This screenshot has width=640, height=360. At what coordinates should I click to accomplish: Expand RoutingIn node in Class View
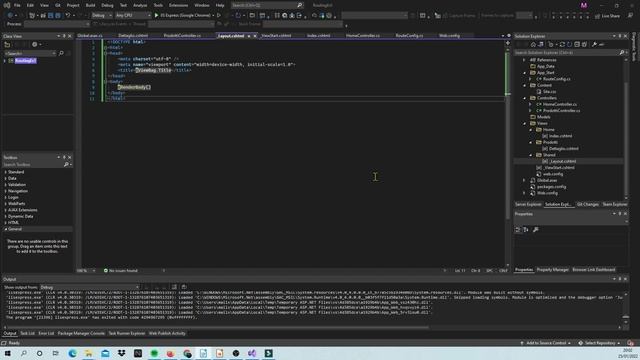pos(5,61)
